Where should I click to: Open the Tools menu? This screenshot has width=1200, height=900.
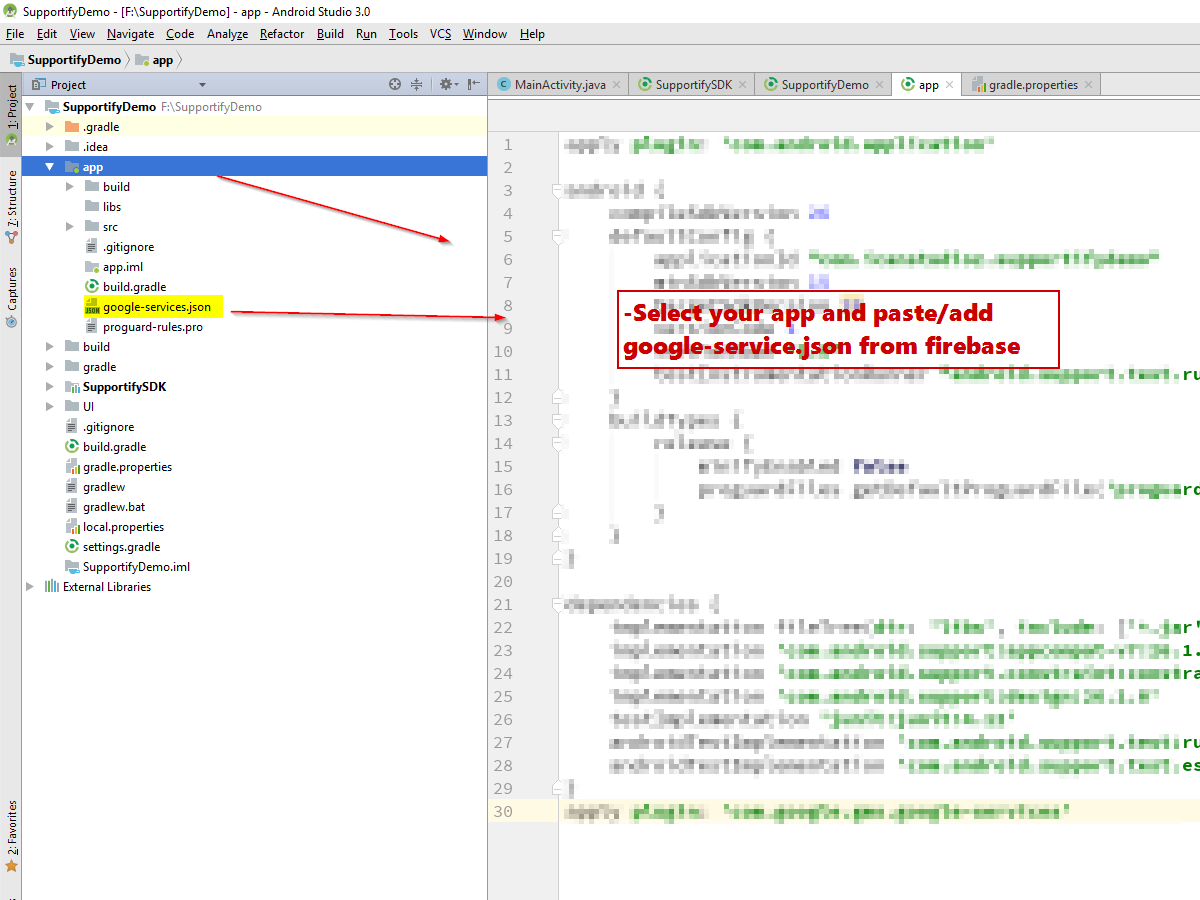click(403, 34)
